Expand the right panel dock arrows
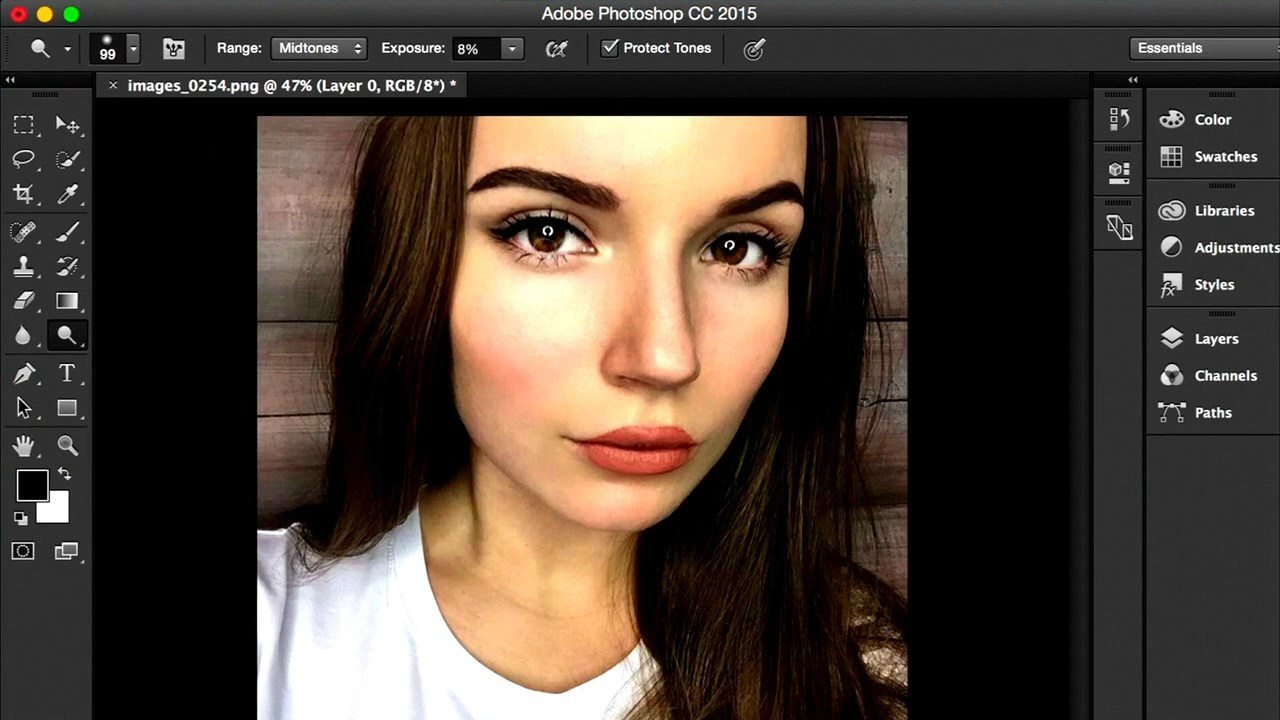1280x720 pixels. click(1133, 80)
